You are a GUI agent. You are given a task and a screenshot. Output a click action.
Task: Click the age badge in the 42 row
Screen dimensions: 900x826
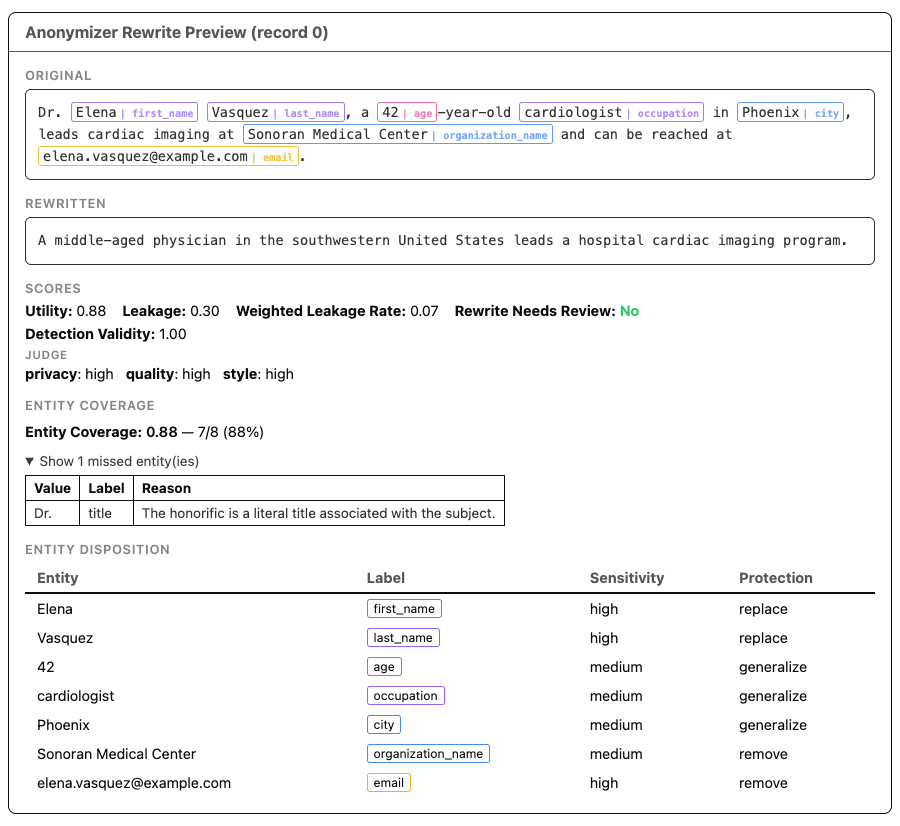pyautogui.click(x=384, y=667)
